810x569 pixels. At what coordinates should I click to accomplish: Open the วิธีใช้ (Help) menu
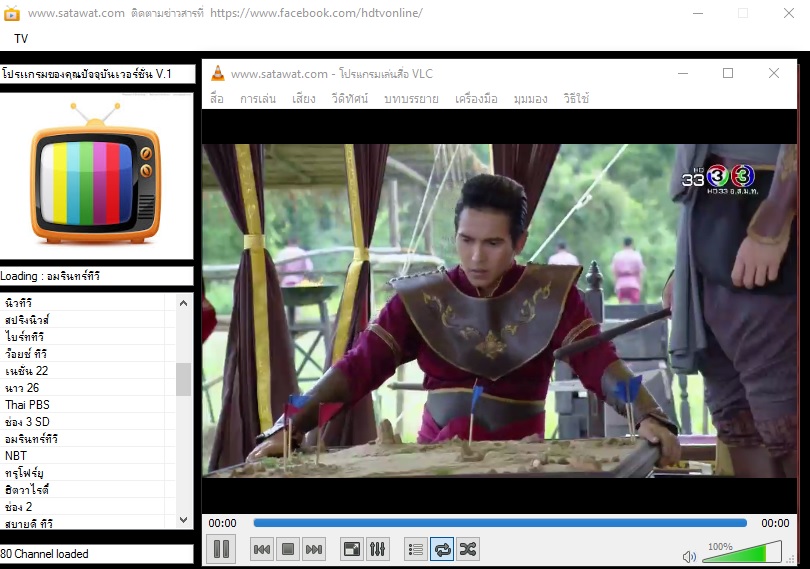tap(576, 98)
